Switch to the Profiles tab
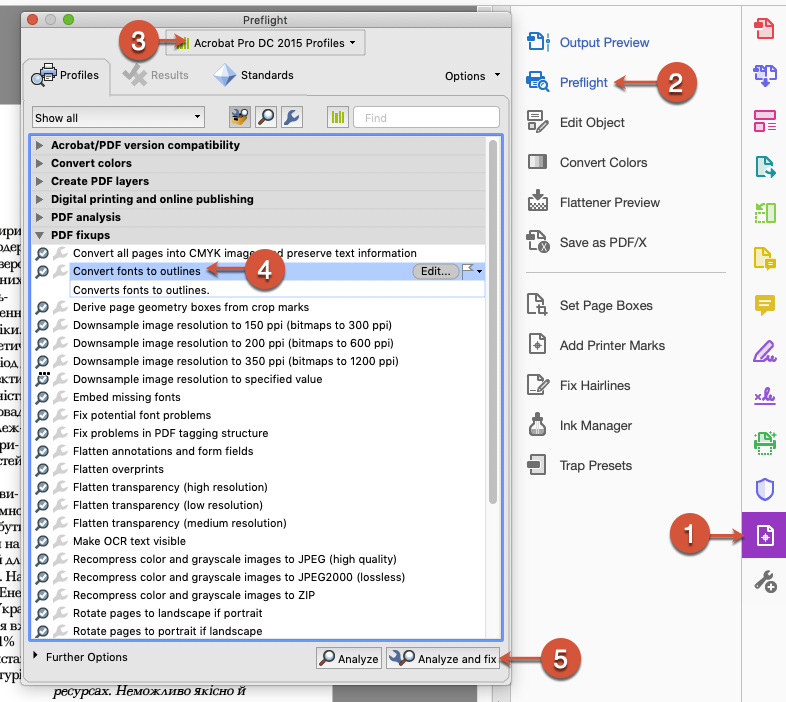 tap(66, 75)
